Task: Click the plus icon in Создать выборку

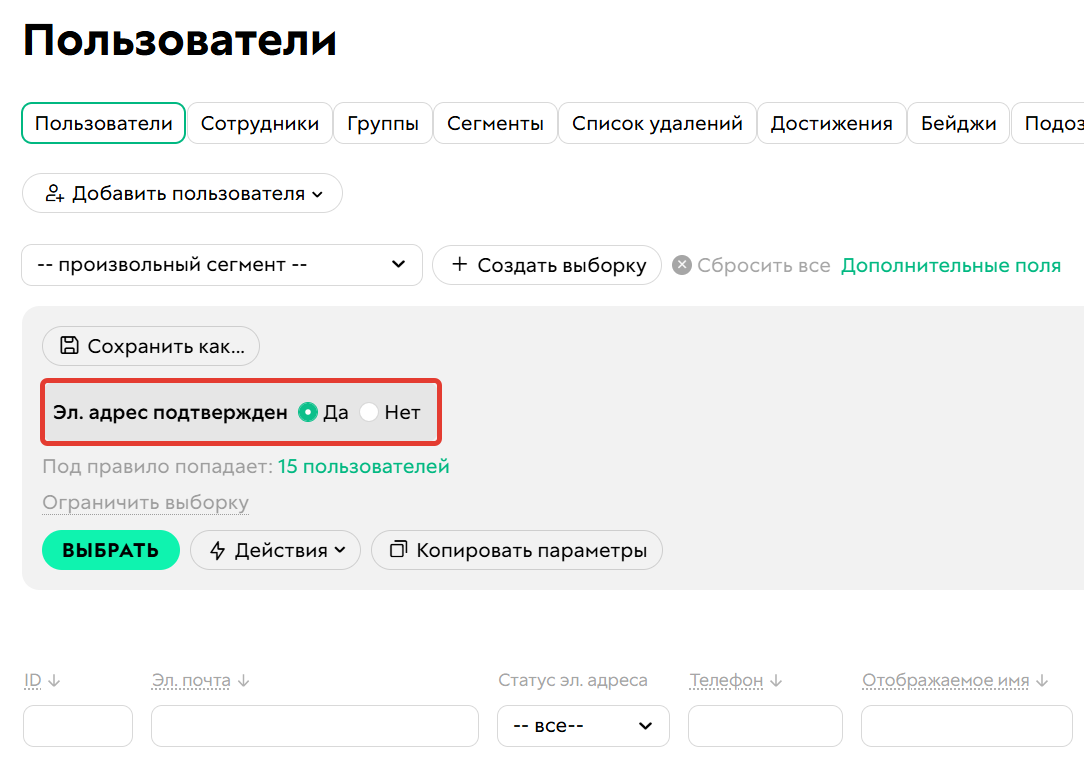Action: (459, 264)
